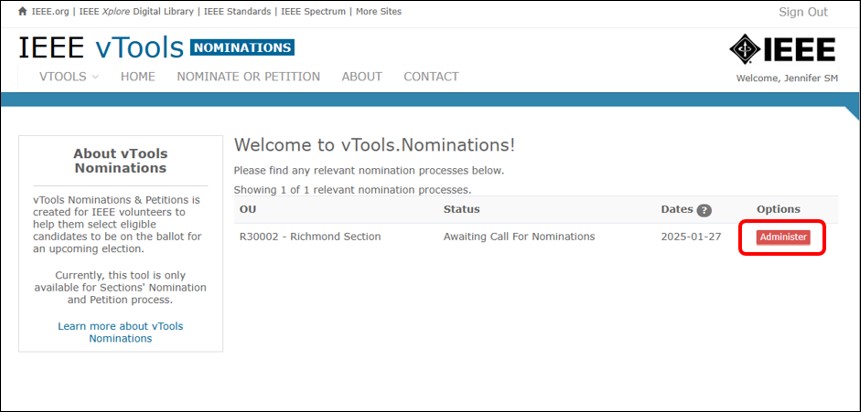Go to the HOME menu item
The height and width of the screenshot is (412, 861).
(x=138, y=76)
